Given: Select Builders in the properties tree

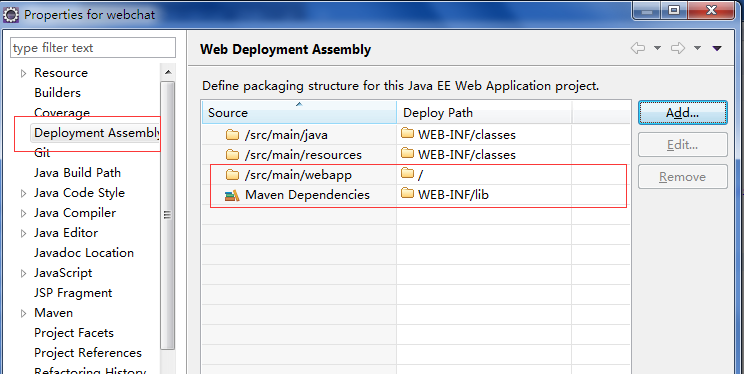Looking at the screenshot, I should coord(57,93).
